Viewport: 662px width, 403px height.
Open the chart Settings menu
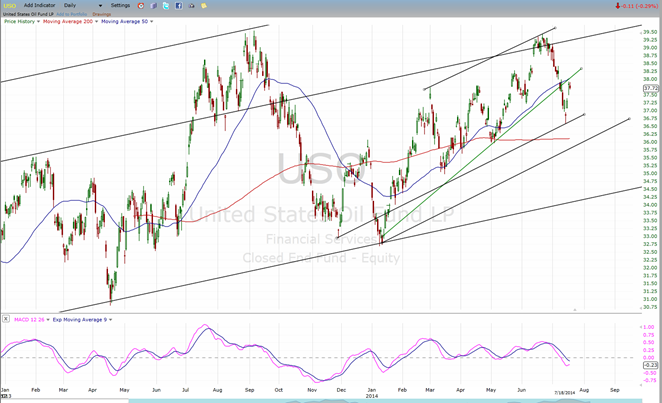[x=120, y=5]
